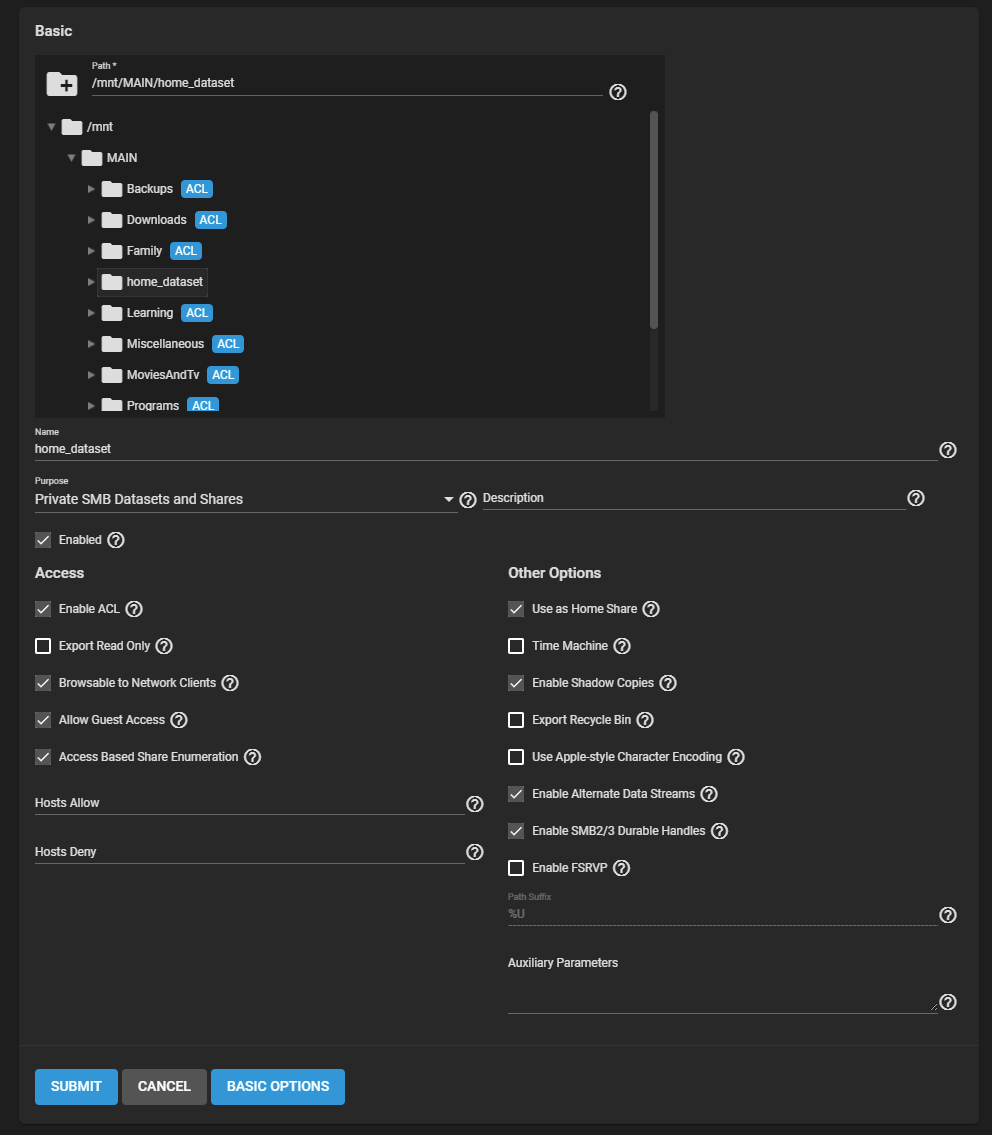
Task: Expand the Backups folder in tree
Action: coord(91,189)
